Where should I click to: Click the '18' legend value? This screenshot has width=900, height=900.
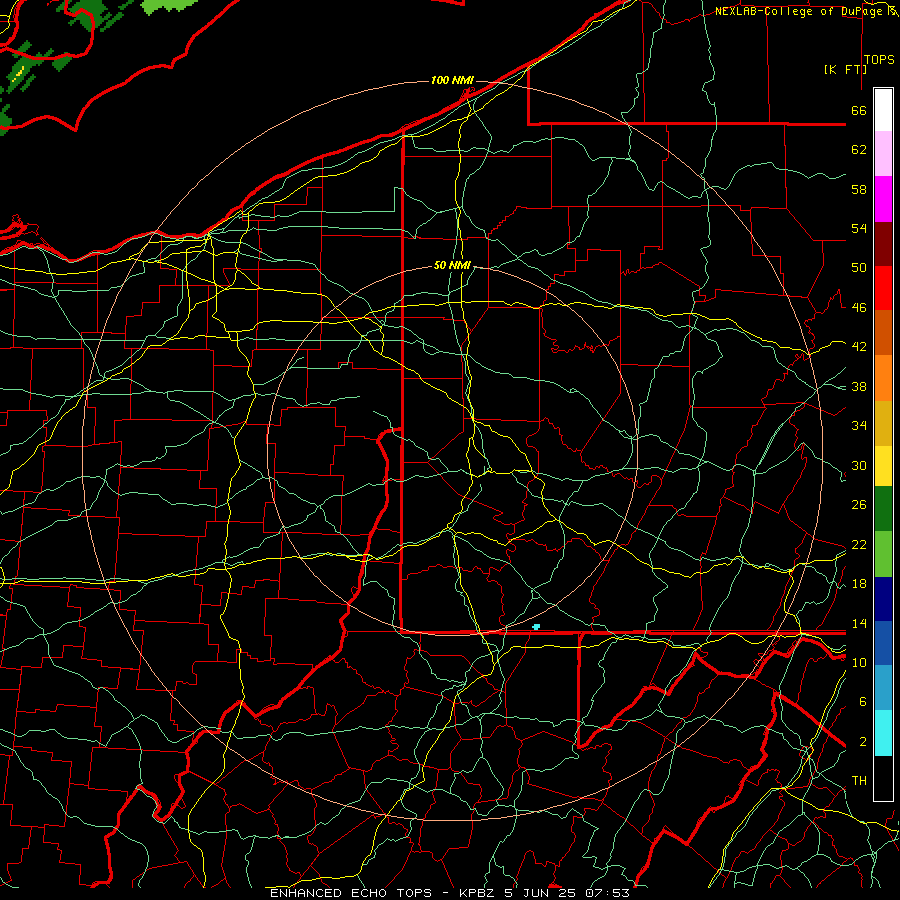(859, 584)
